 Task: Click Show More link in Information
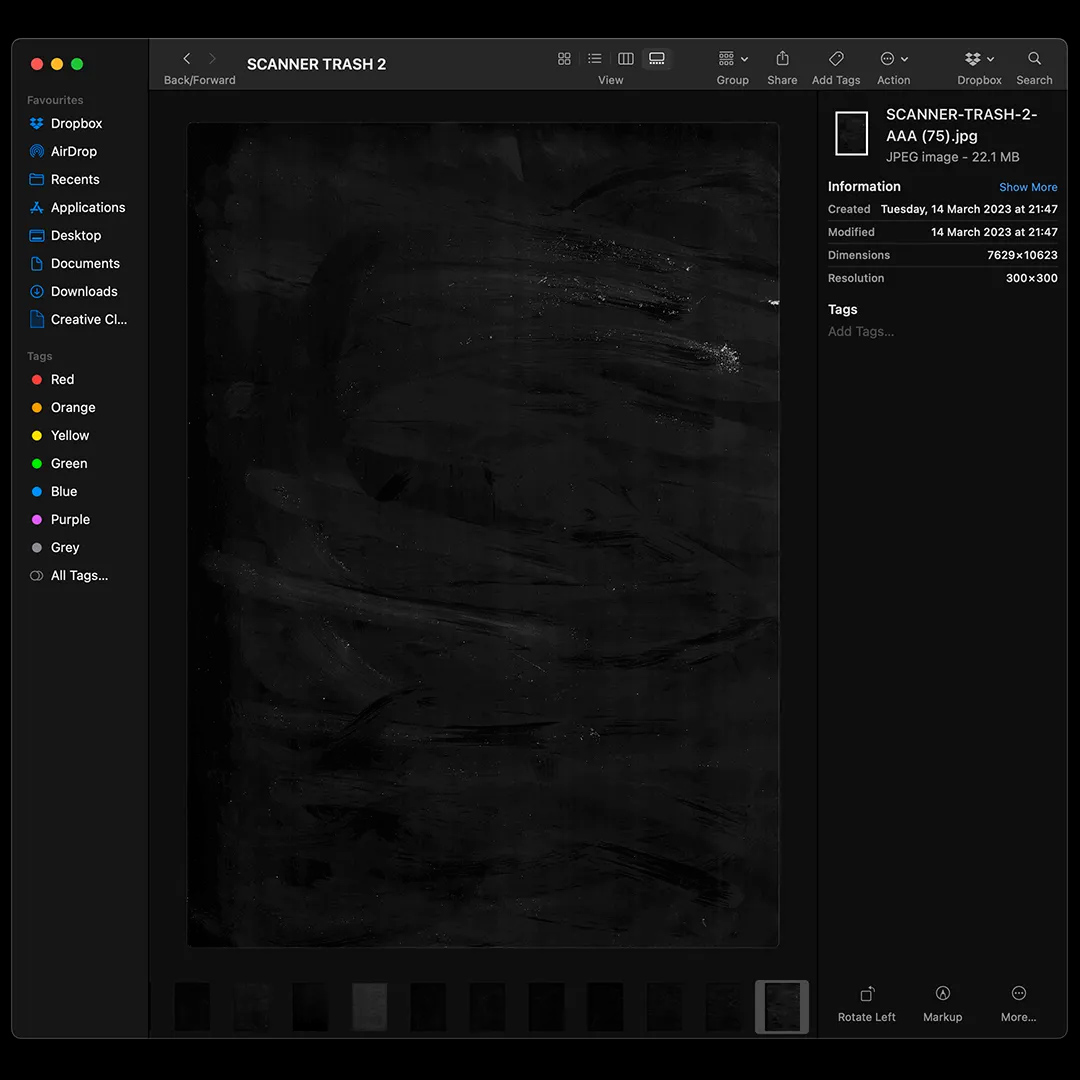pyautogui.click(x=1028, y=187)
